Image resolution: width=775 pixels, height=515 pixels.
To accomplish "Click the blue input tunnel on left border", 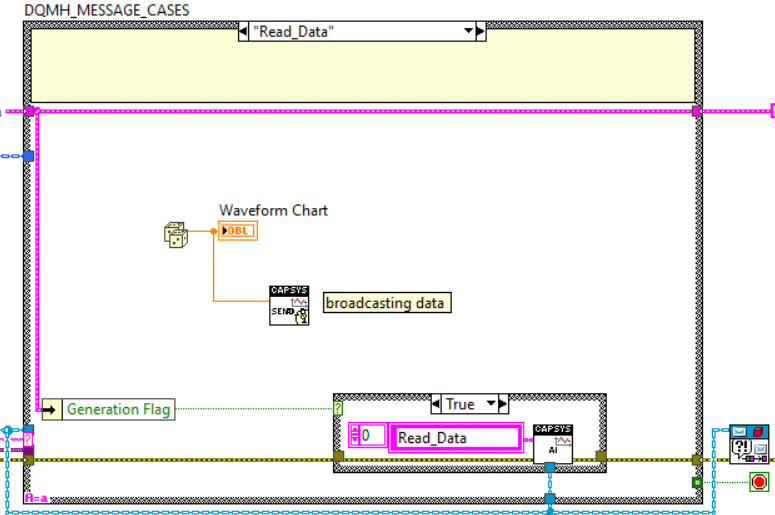I will coord(29,156).
